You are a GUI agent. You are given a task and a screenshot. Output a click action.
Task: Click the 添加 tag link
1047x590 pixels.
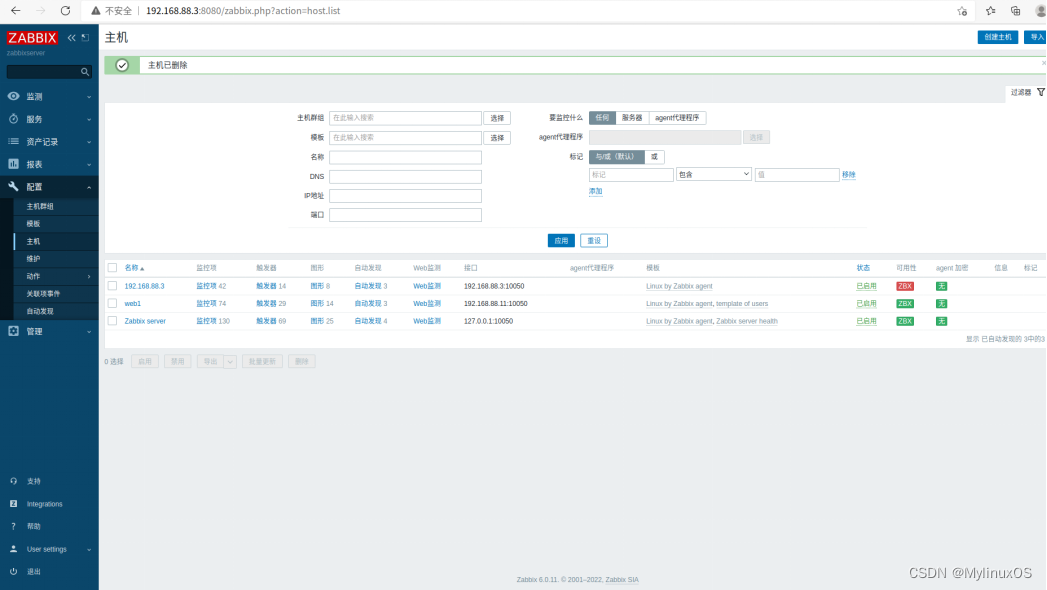[596, 191]
